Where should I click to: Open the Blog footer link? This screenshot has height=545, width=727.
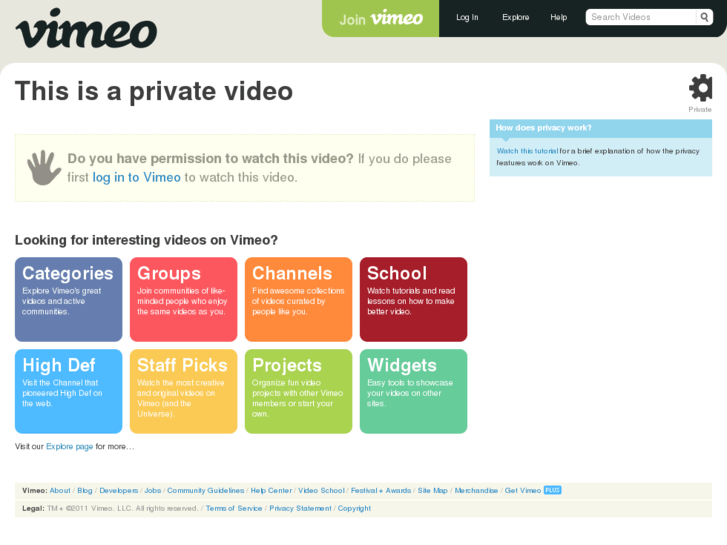(x=85, y=490)
